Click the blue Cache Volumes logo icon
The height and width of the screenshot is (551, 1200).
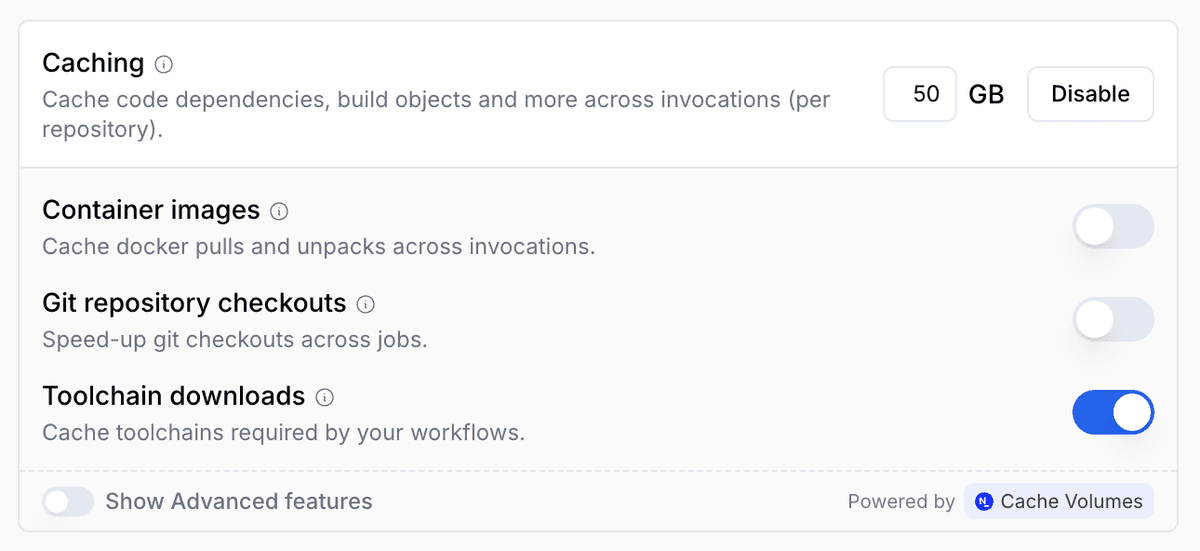tap(984, 502)
